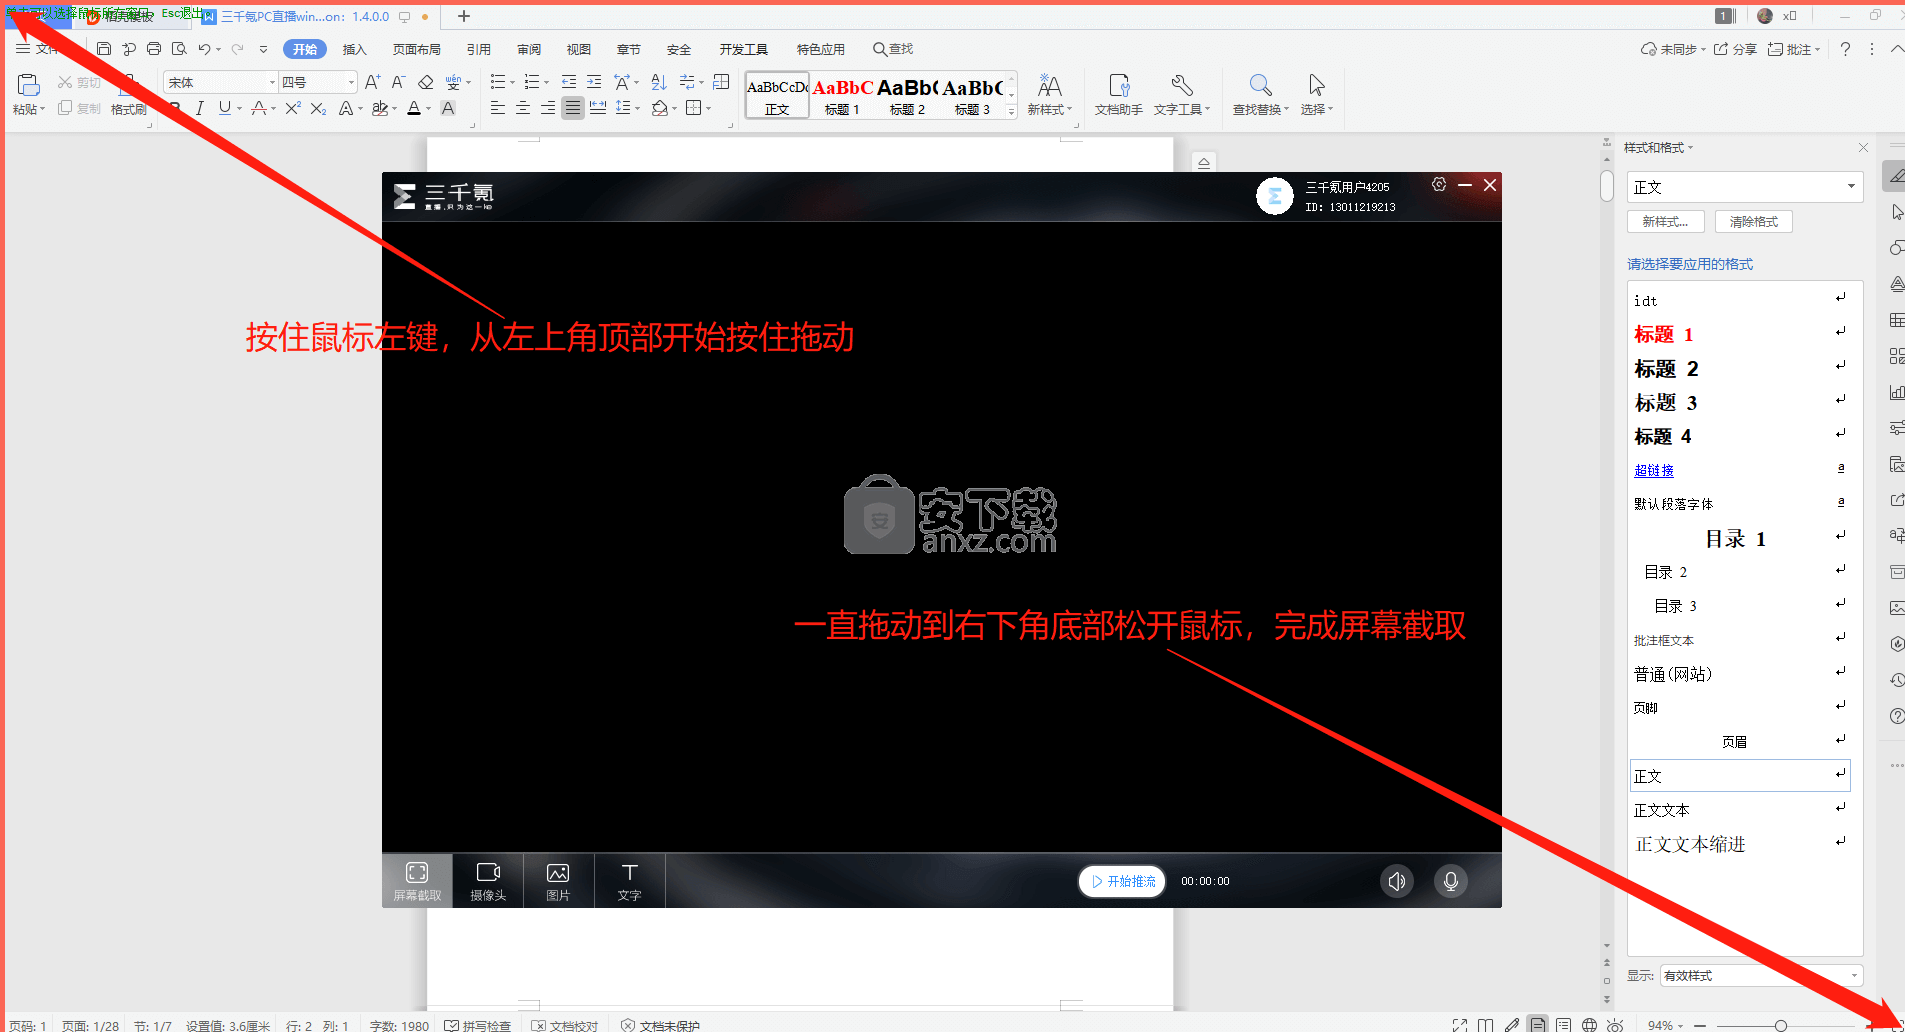The height and width of the screenshot is (1032, 1905).
Task: Open the current style combo box showing 正文
Action: pyautogui.click(x=1745, y=187)
